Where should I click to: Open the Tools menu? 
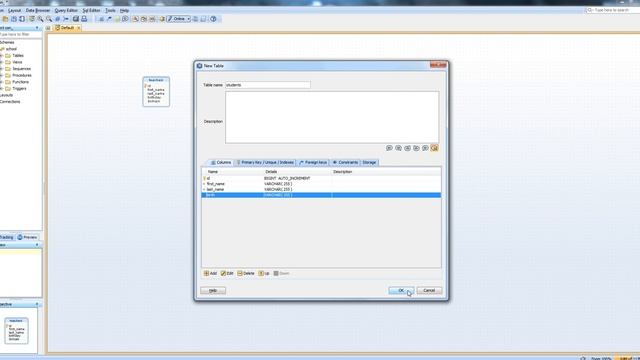pos(110,10)
